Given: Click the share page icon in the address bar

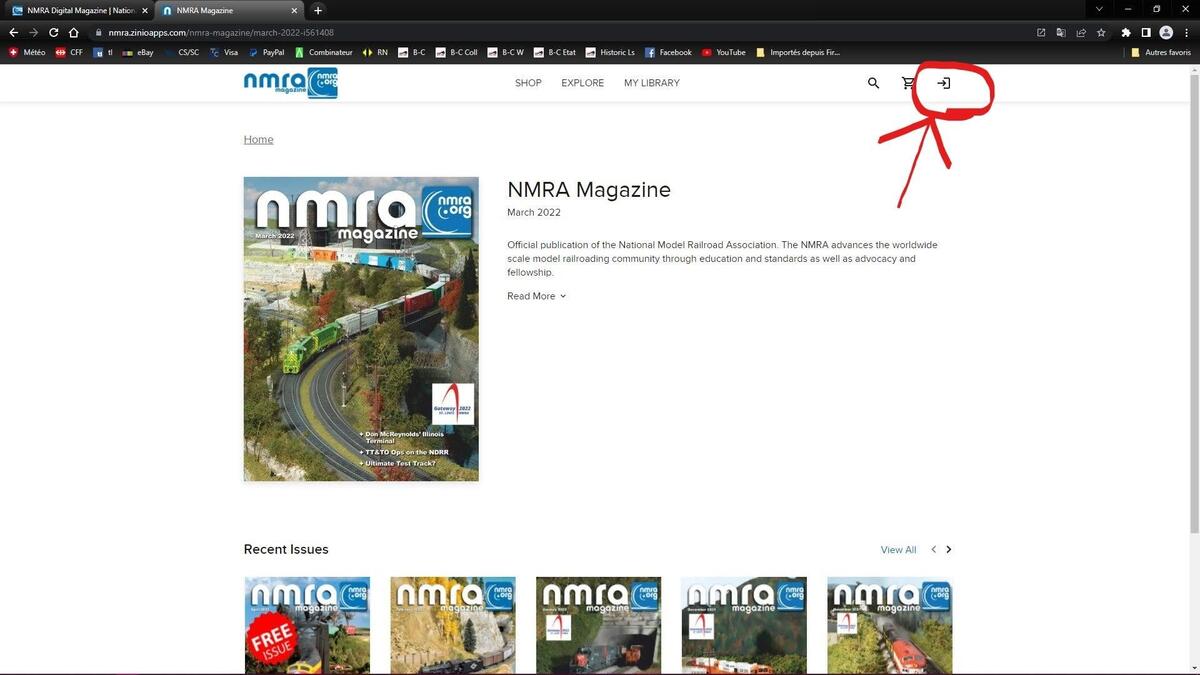Looking at the screenshot, I should click(x=1081, y=32).
